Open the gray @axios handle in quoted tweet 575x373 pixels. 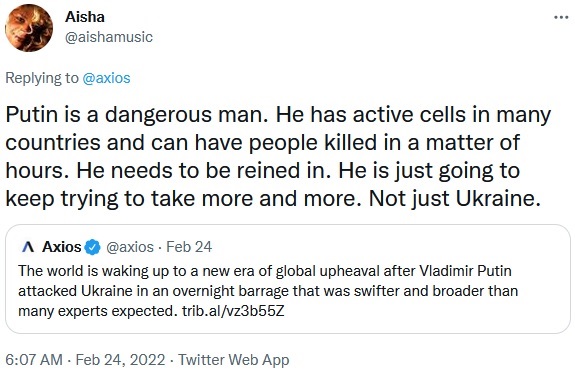(x=130, y=247)
